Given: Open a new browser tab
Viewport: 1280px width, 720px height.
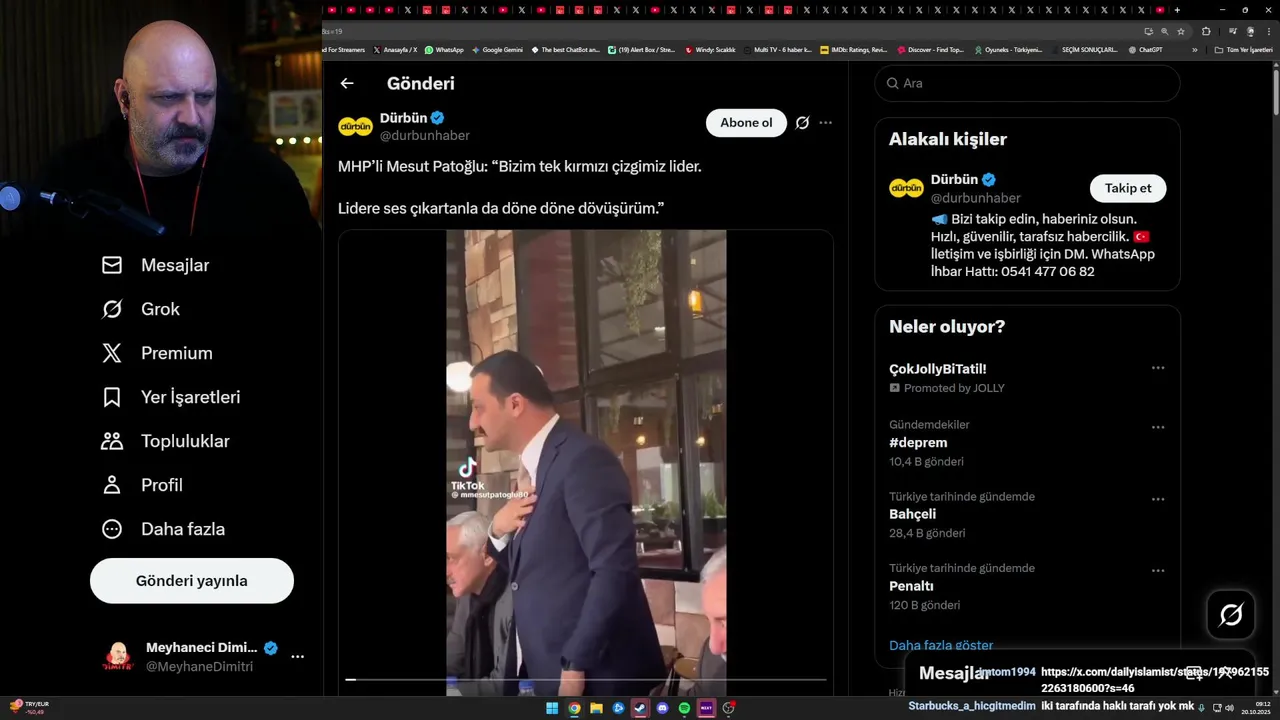Looking at the screenshot, I should coord(1177,10).
